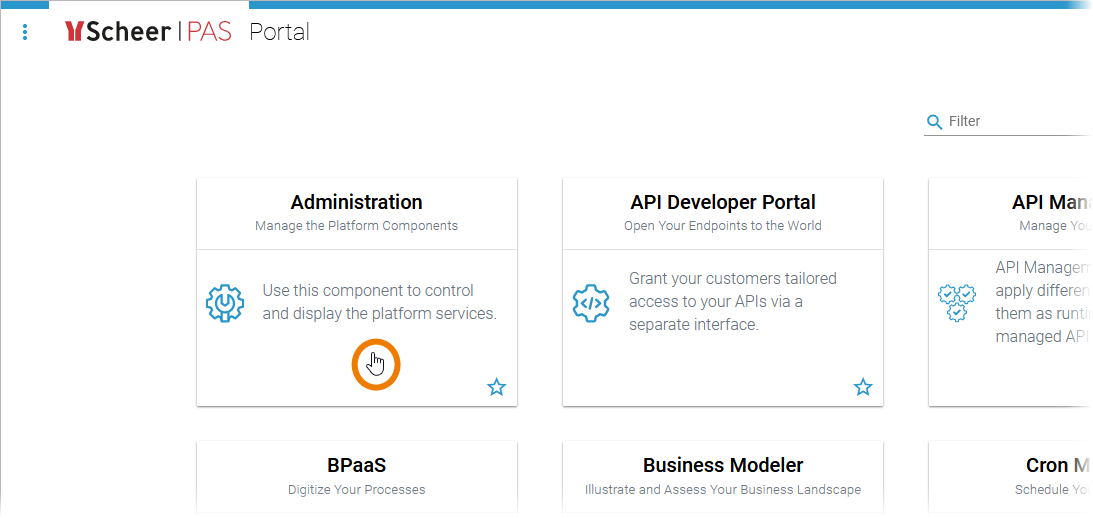Open the API Management tile heading
Image resolution: width=1093 pixels, height=518 pixels.
point(1050,203)
